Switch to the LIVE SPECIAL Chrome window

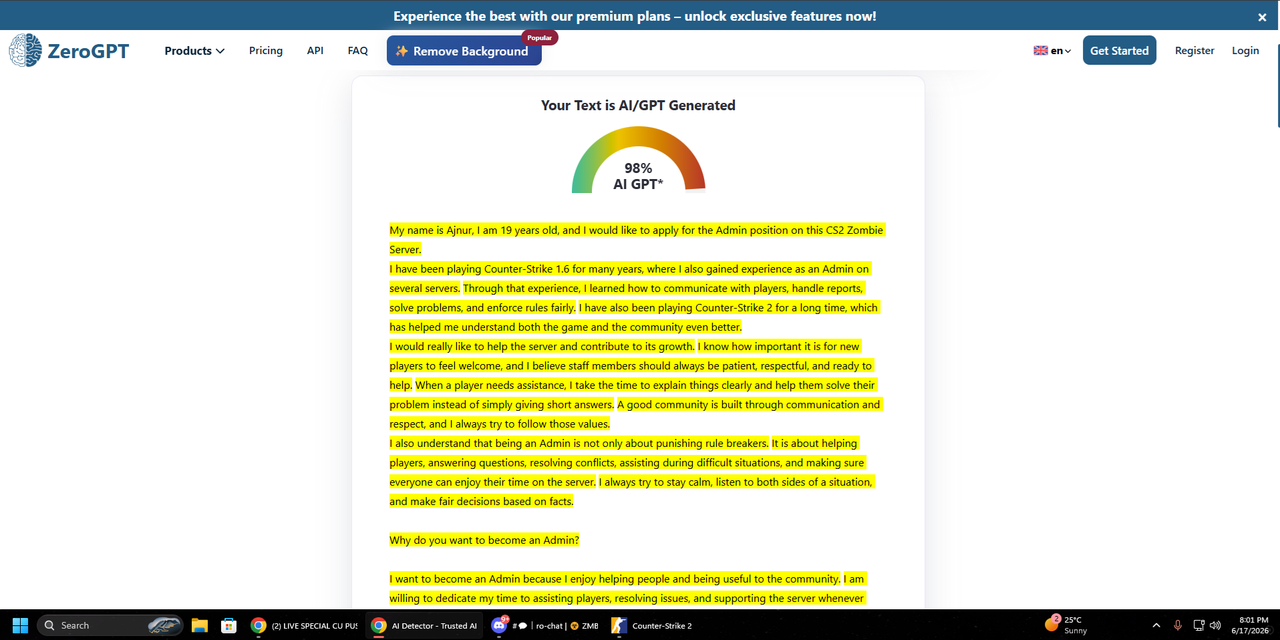pyautogui.click(x=304, y=625)
